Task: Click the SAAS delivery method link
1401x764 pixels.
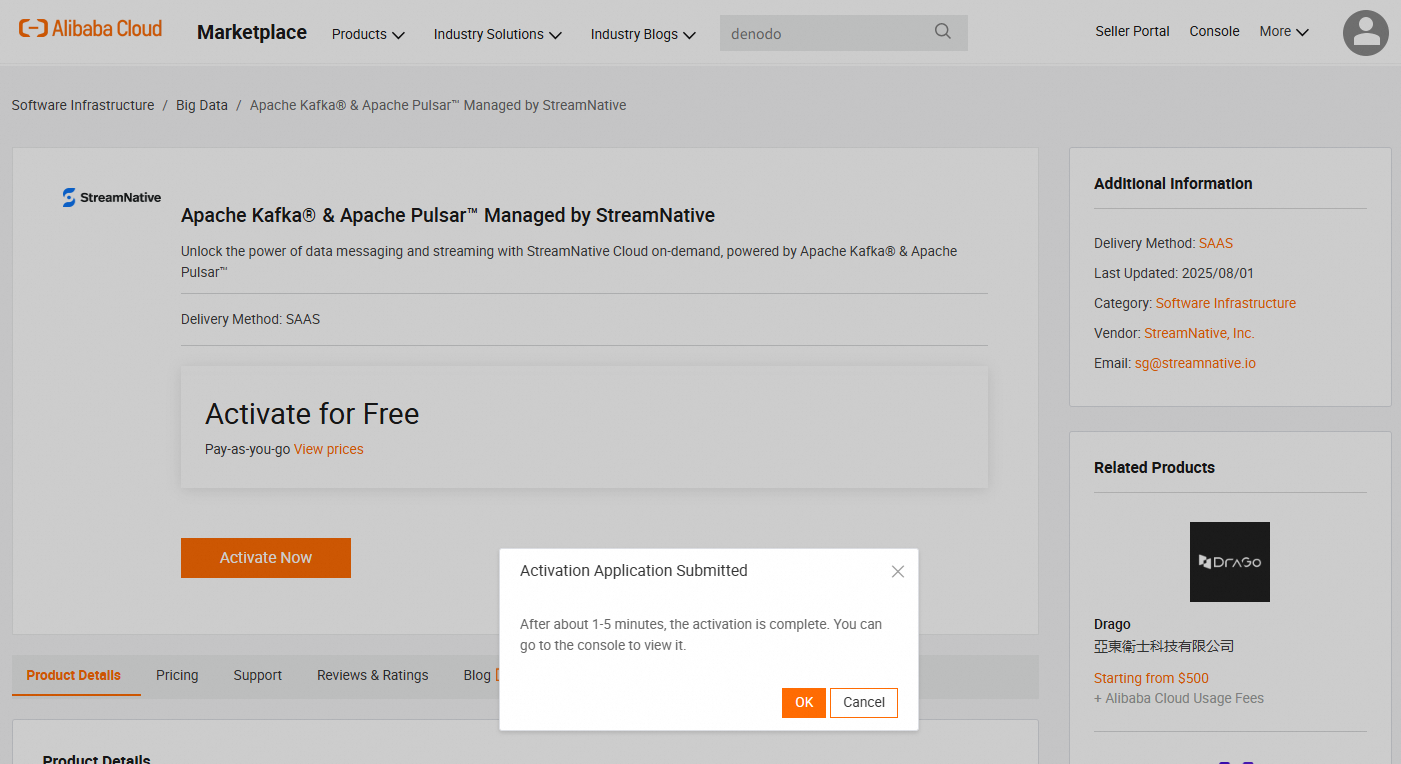Action: (x=1216, y=243)
